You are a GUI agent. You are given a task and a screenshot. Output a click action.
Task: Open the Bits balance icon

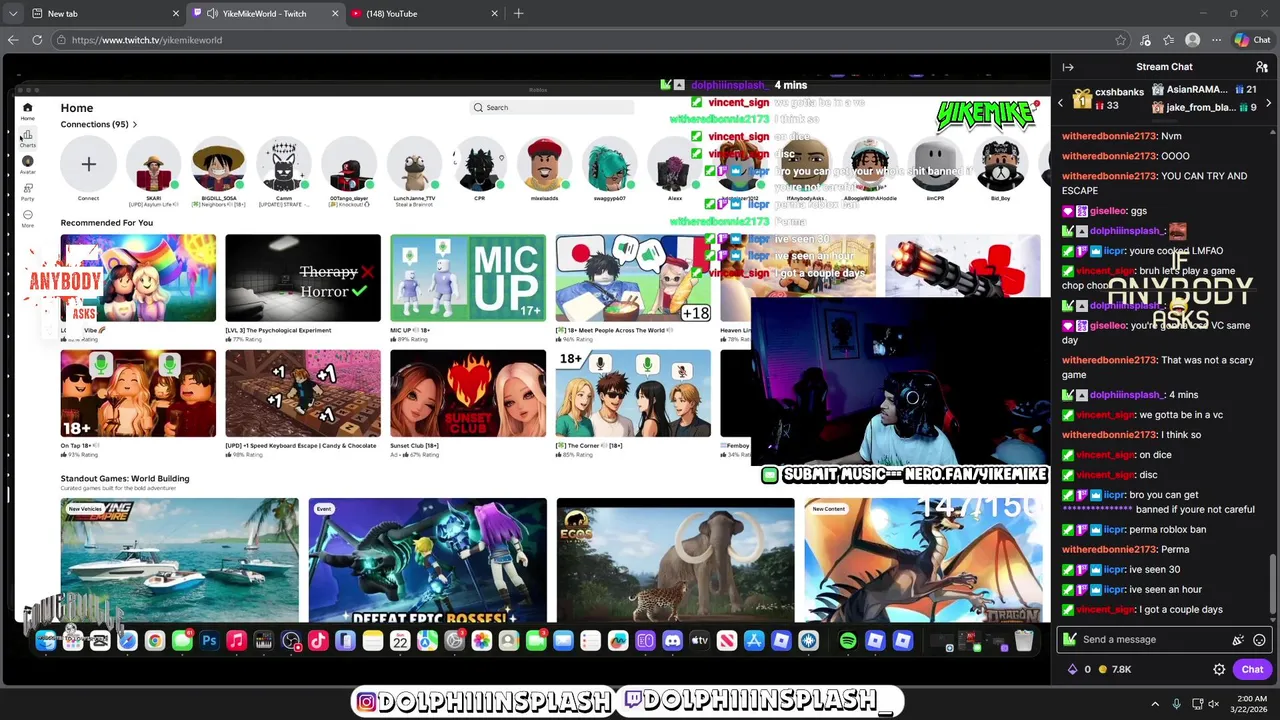(x=1073, y=670)
